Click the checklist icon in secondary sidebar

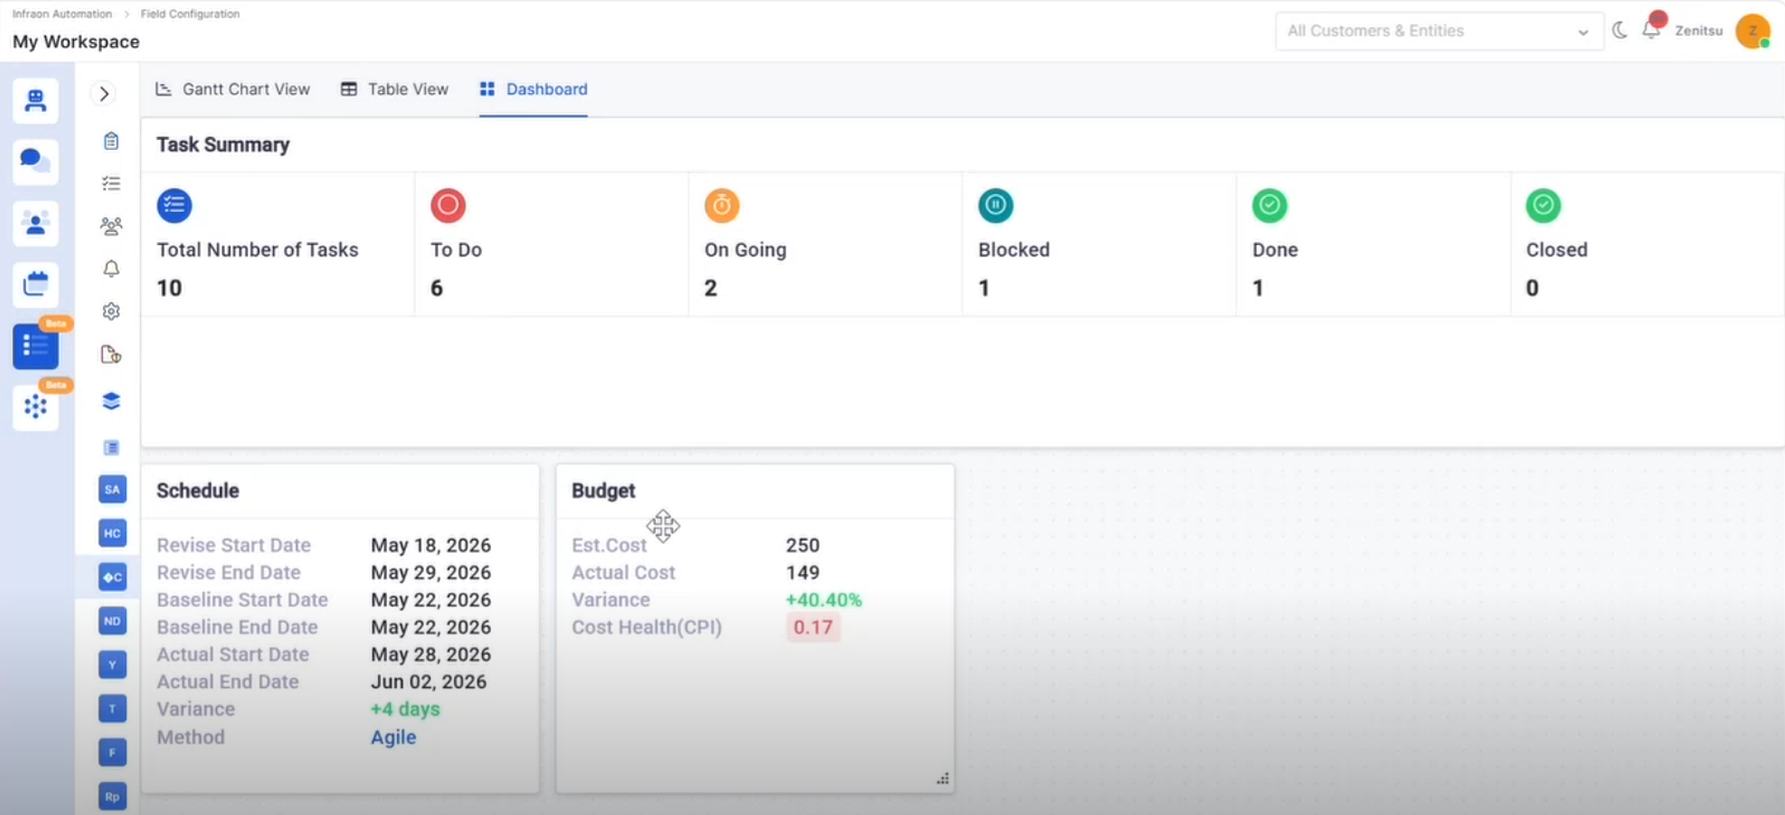pos(111,183)
